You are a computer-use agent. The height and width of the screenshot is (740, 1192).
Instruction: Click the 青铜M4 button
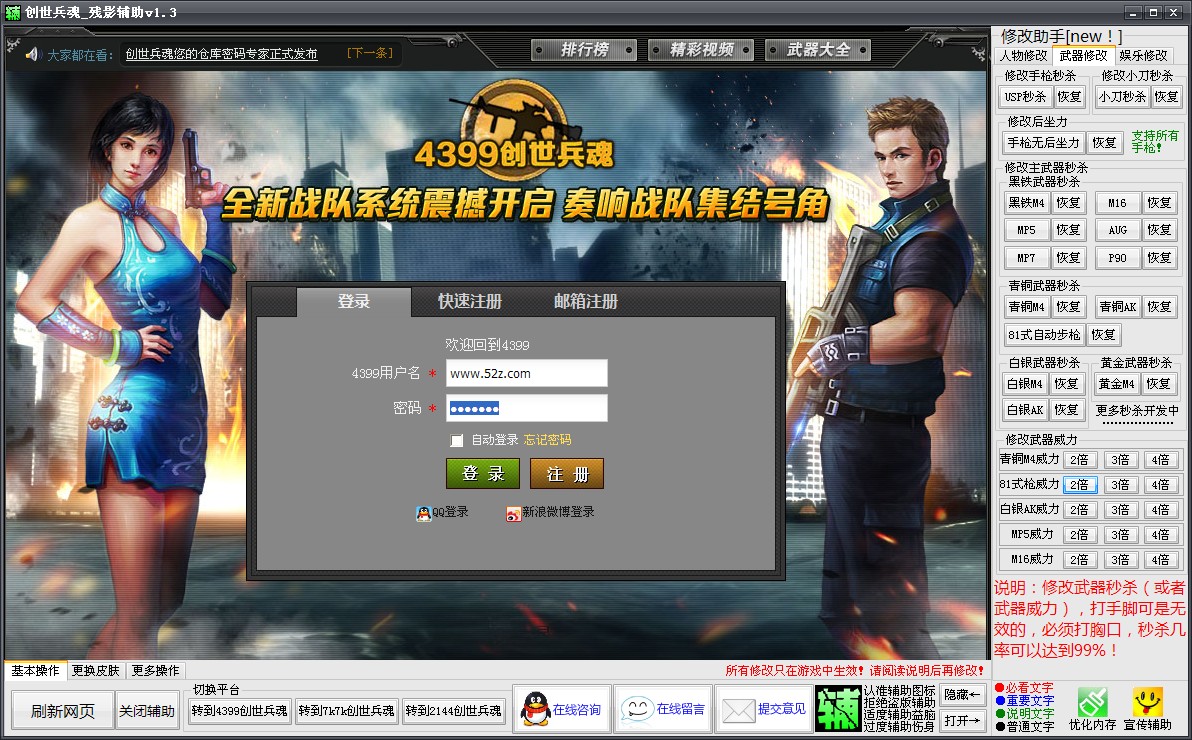click(x=1026, y=306)
